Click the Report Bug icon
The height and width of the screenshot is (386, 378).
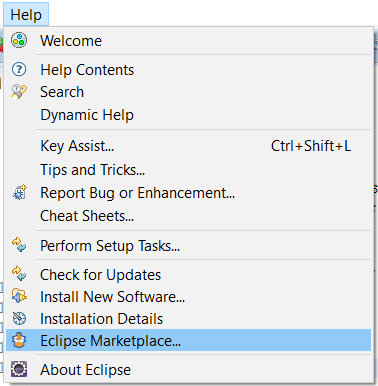tap(19, 192)
